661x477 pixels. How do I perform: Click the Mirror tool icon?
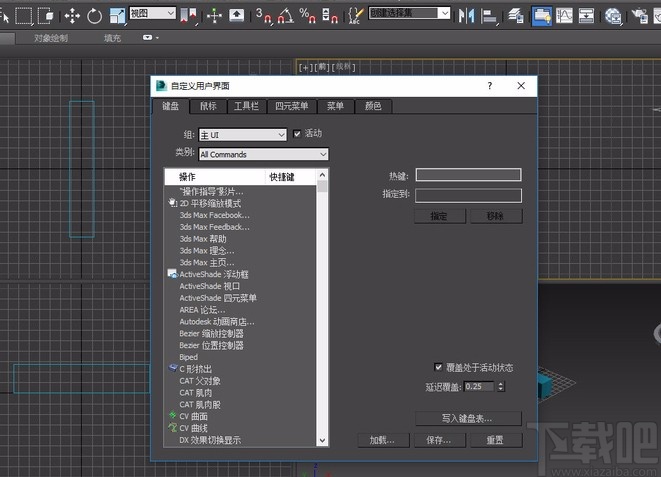(466, 16)
